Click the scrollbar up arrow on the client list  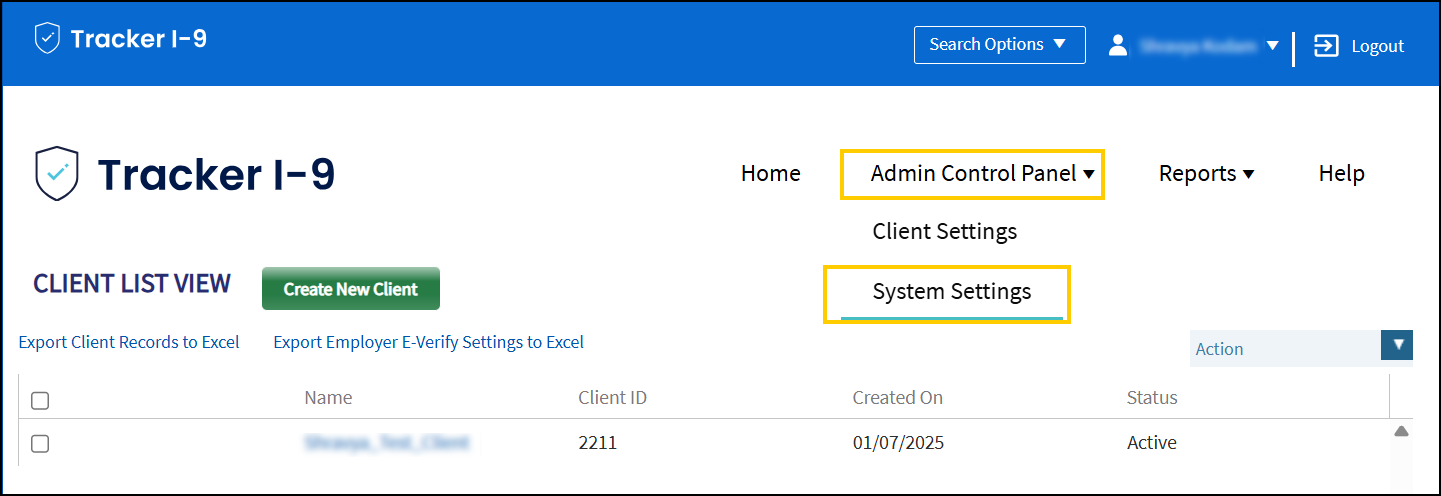1401,431
